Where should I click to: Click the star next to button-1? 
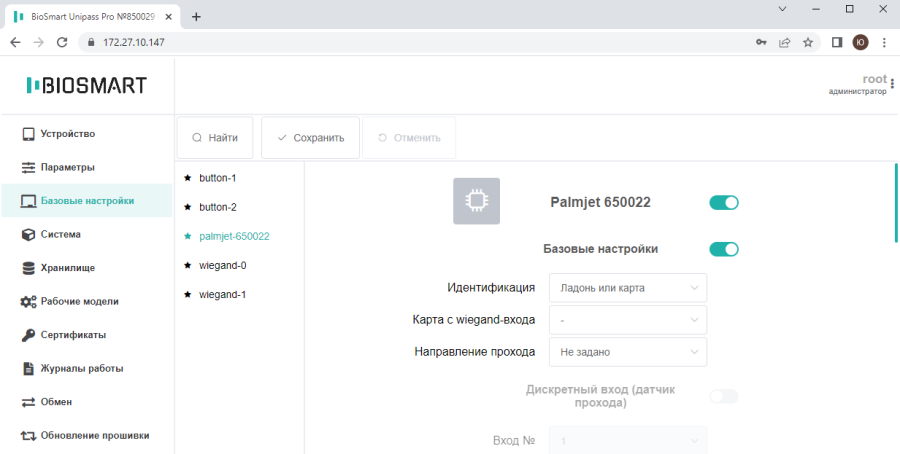click(187, 178)
